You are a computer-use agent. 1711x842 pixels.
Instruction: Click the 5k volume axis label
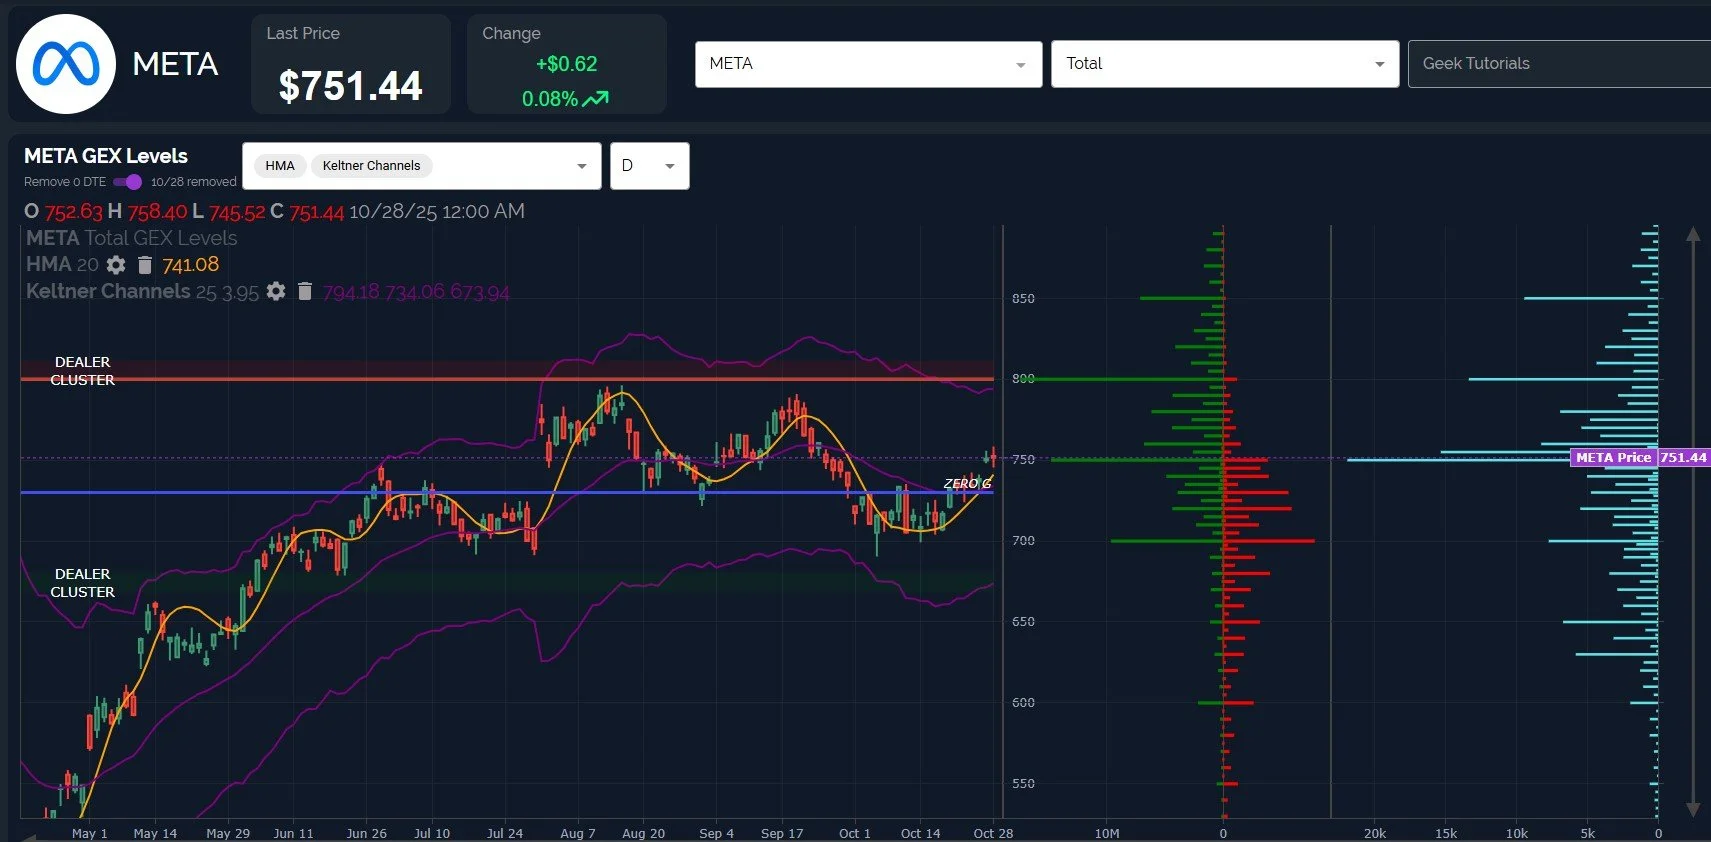click(x=1587, y=833)
